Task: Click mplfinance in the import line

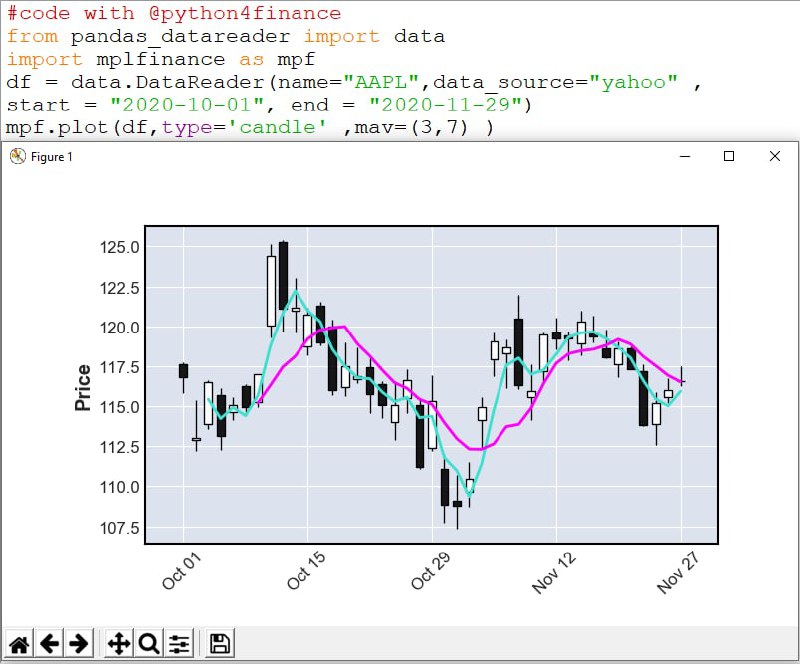Action: pyautogui.click(x=161, y=60)
